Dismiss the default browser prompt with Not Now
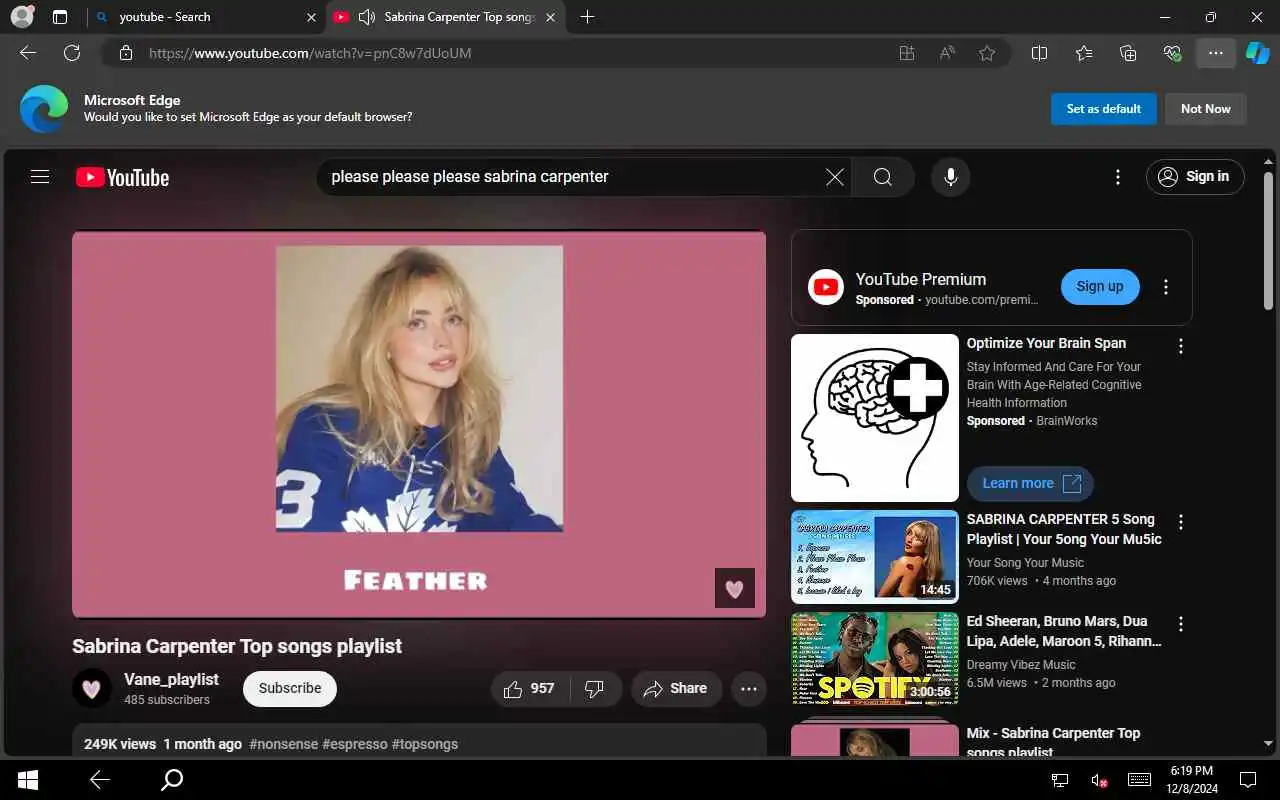This screenshot has height=800, width=1280. [x=1206, y=109]
